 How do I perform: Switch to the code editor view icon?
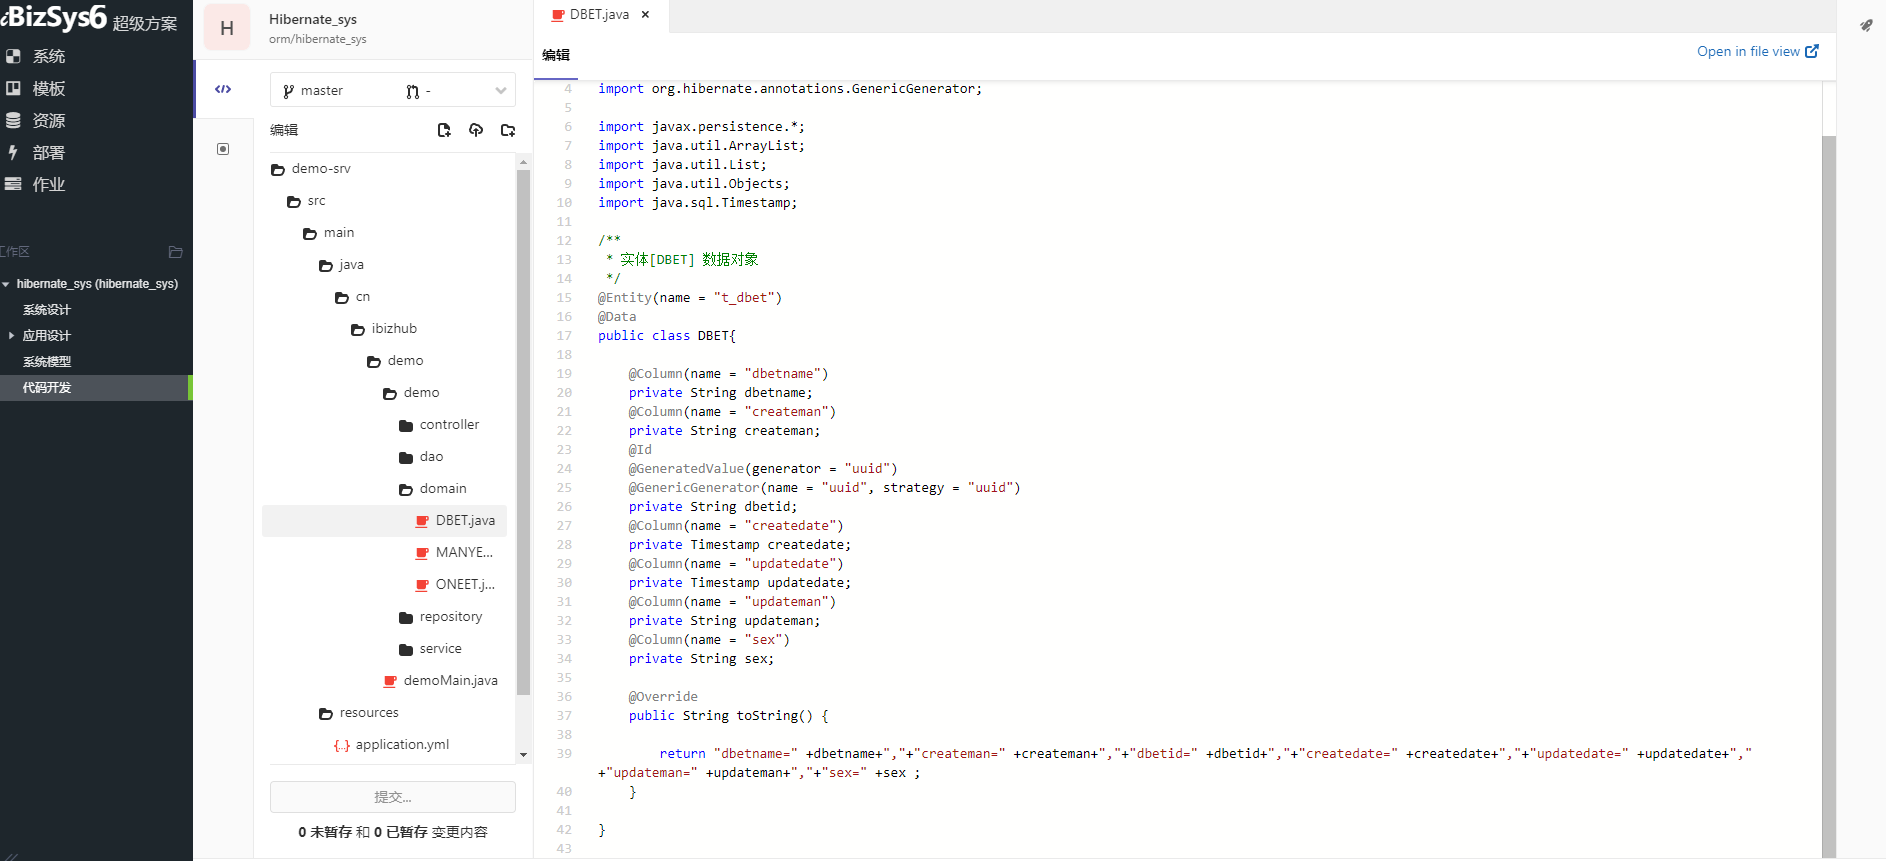coord(223,89)
